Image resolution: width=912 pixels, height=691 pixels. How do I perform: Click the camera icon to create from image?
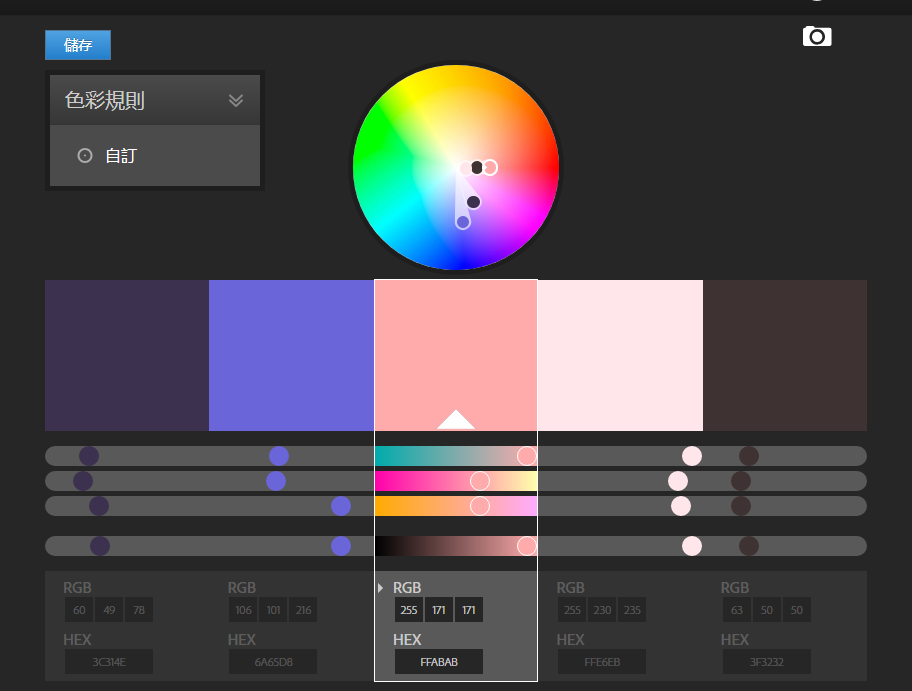[x=817, y=37]
